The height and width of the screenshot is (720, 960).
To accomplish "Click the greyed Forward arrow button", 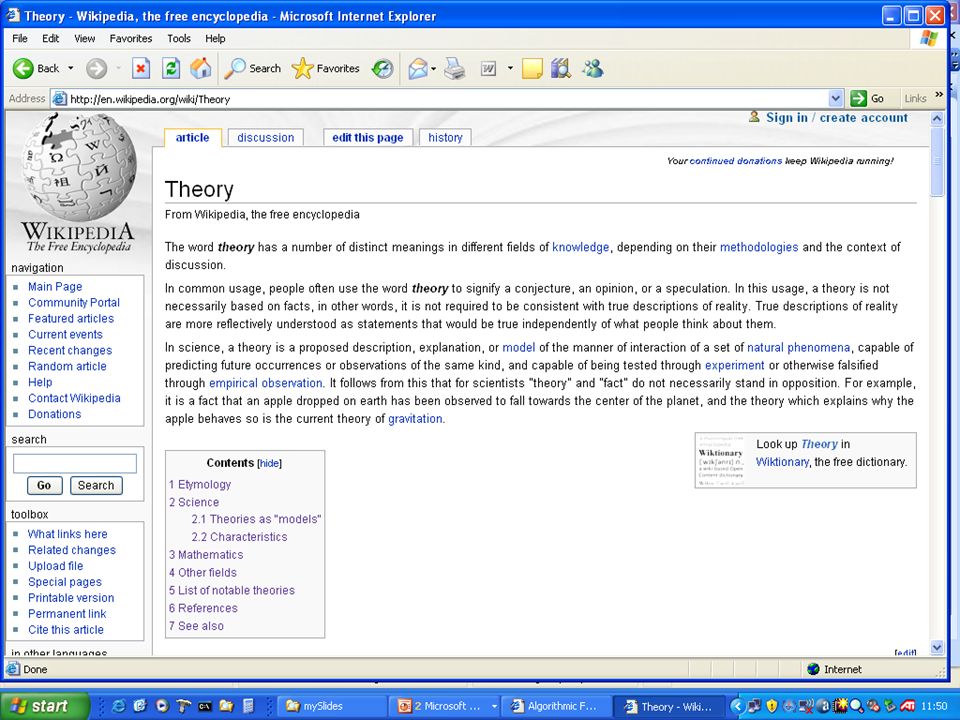I will click(x=96, y=69).
